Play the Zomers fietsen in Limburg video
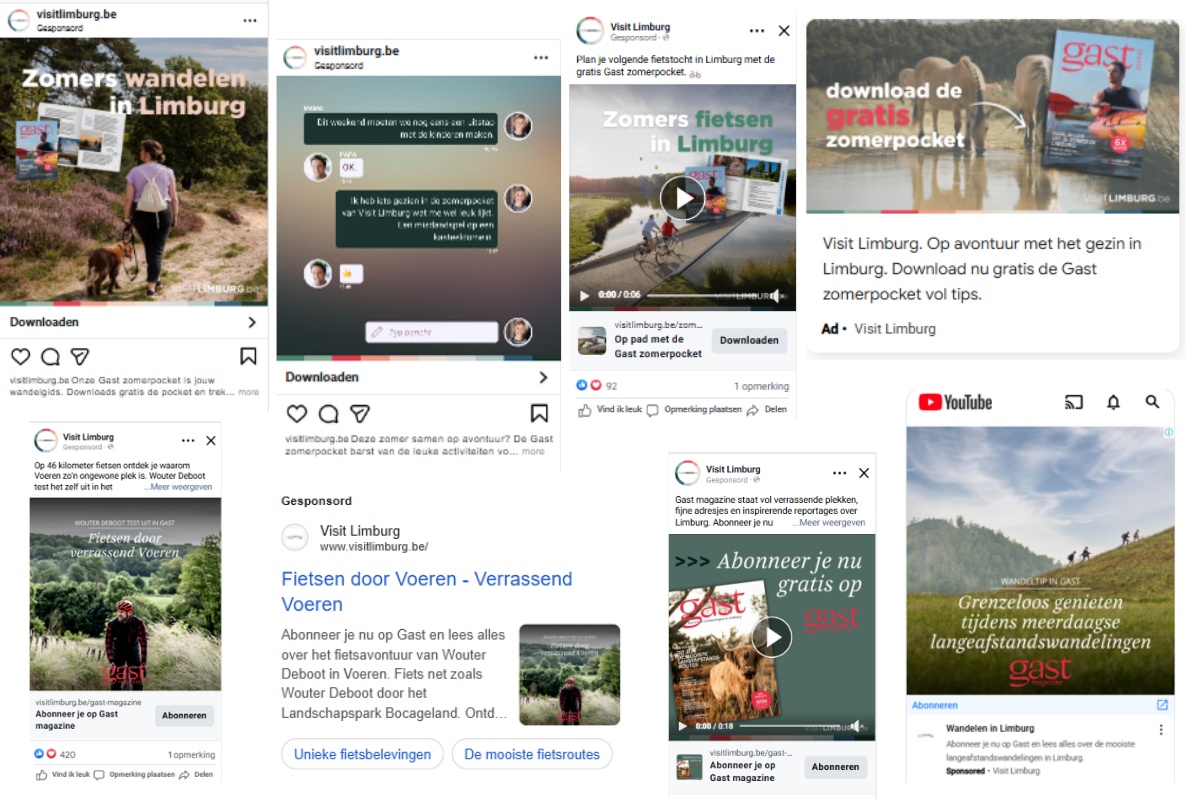Image resolution: width=1200 pixels, height=800 pixels. point(682,197)
